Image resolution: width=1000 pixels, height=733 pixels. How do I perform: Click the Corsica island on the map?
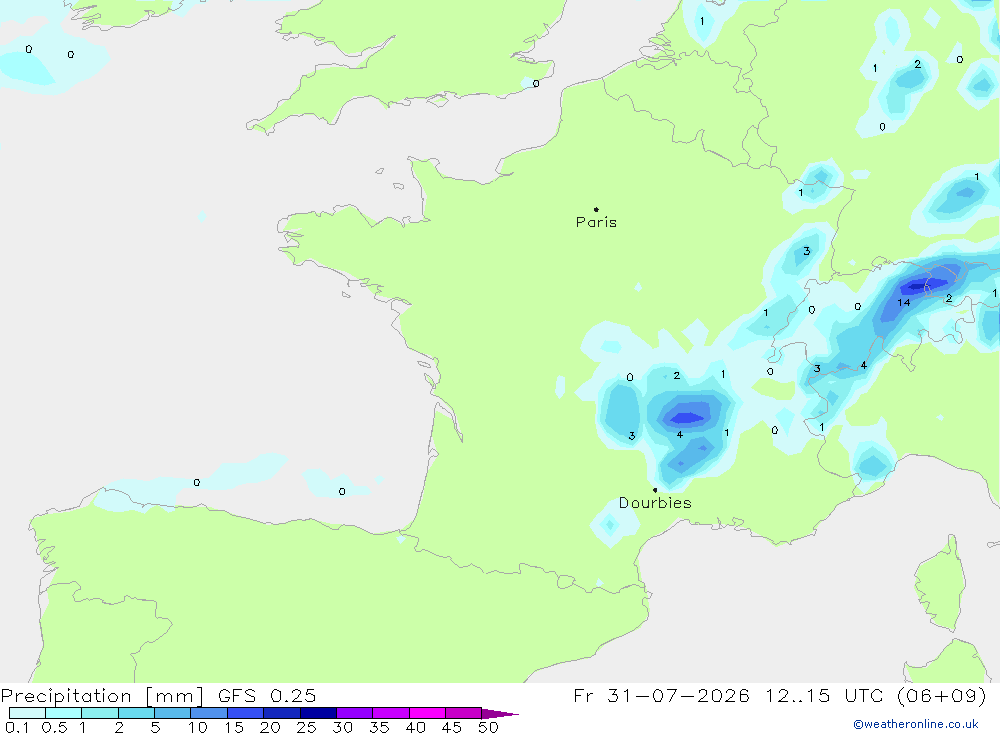click(941, 584)
